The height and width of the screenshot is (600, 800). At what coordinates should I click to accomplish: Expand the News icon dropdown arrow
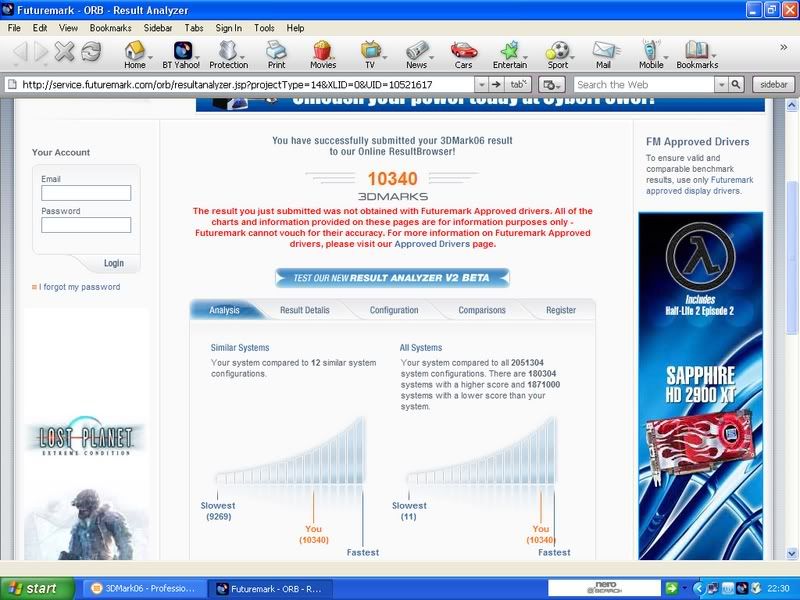point(431,57)
